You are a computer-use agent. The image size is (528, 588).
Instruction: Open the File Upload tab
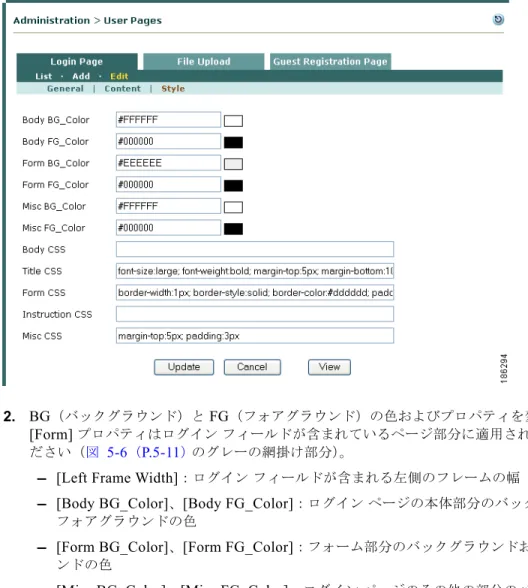(x=204, y=62)
